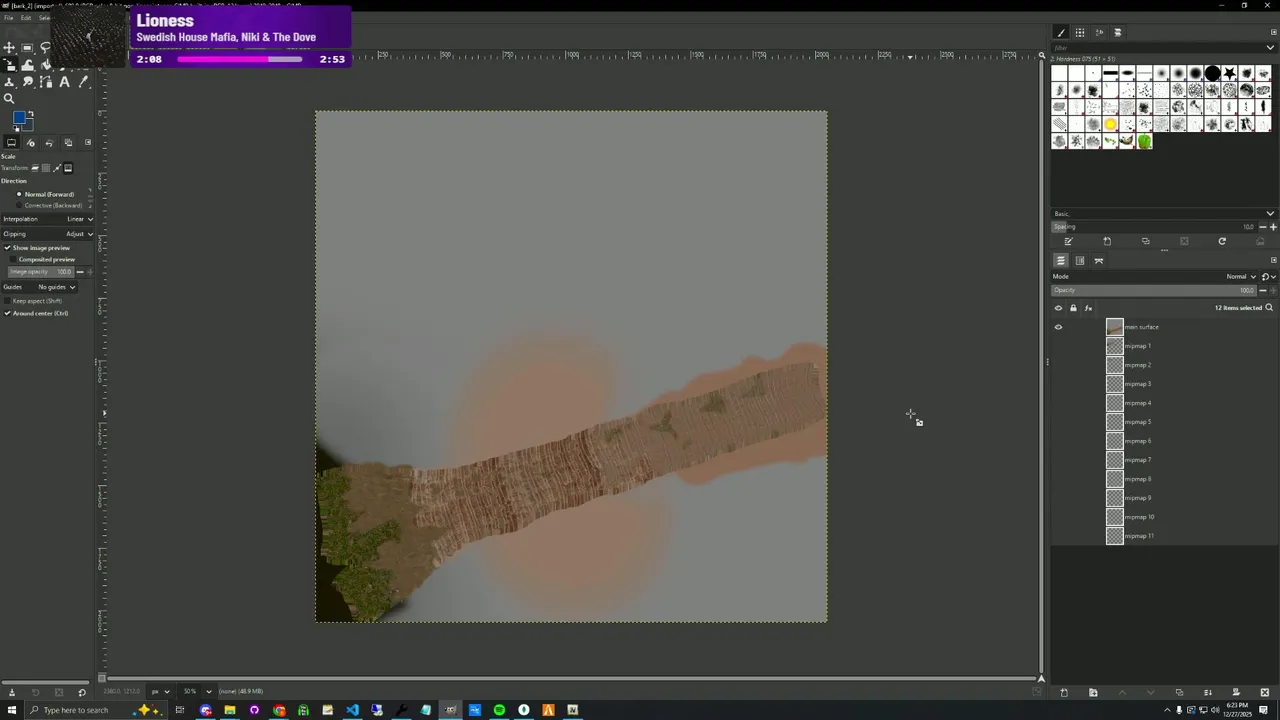Select the Move tool in toolbox

coord(9,48)
